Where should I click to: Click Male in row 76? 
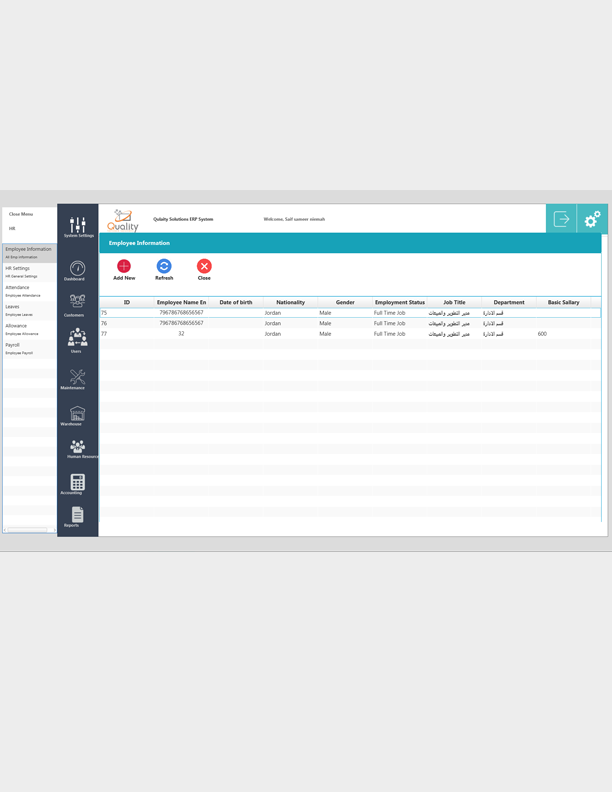pyautogui.click(x=325, y=323)
